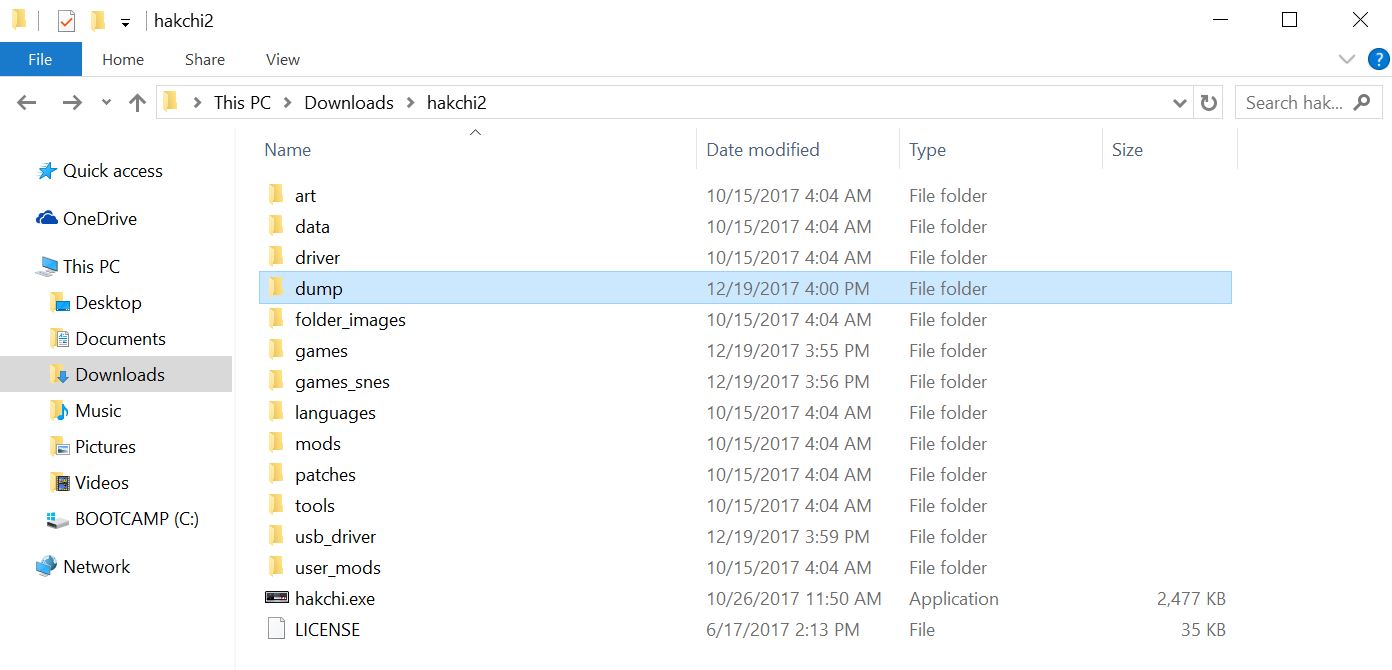Viewport: 1392px width, 670px height.
Task: Expand the ribbon with the chevron
Action: [1345, 59]
